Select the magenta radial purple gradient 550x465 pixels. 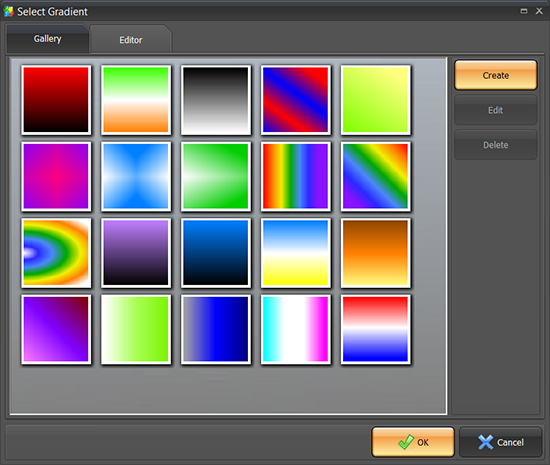[x=56, y=176]
